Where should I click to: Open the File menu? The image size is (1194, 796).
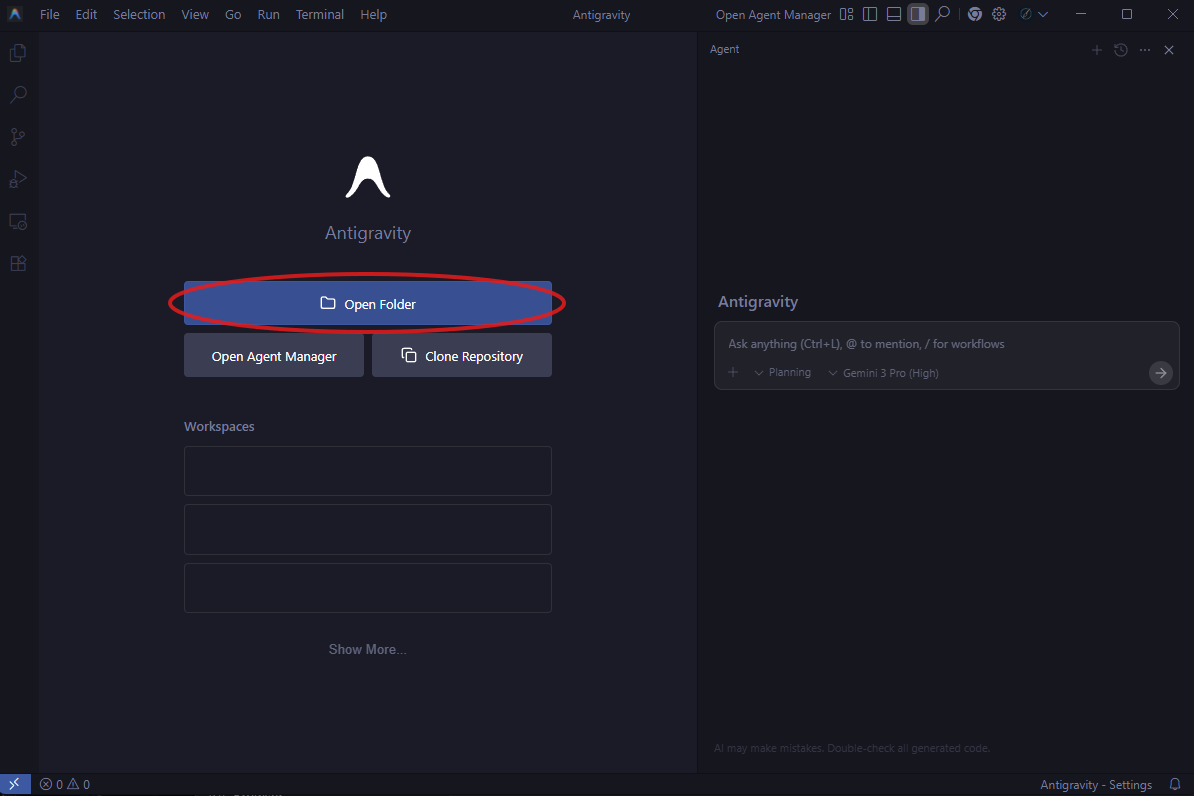coord(49,14)
